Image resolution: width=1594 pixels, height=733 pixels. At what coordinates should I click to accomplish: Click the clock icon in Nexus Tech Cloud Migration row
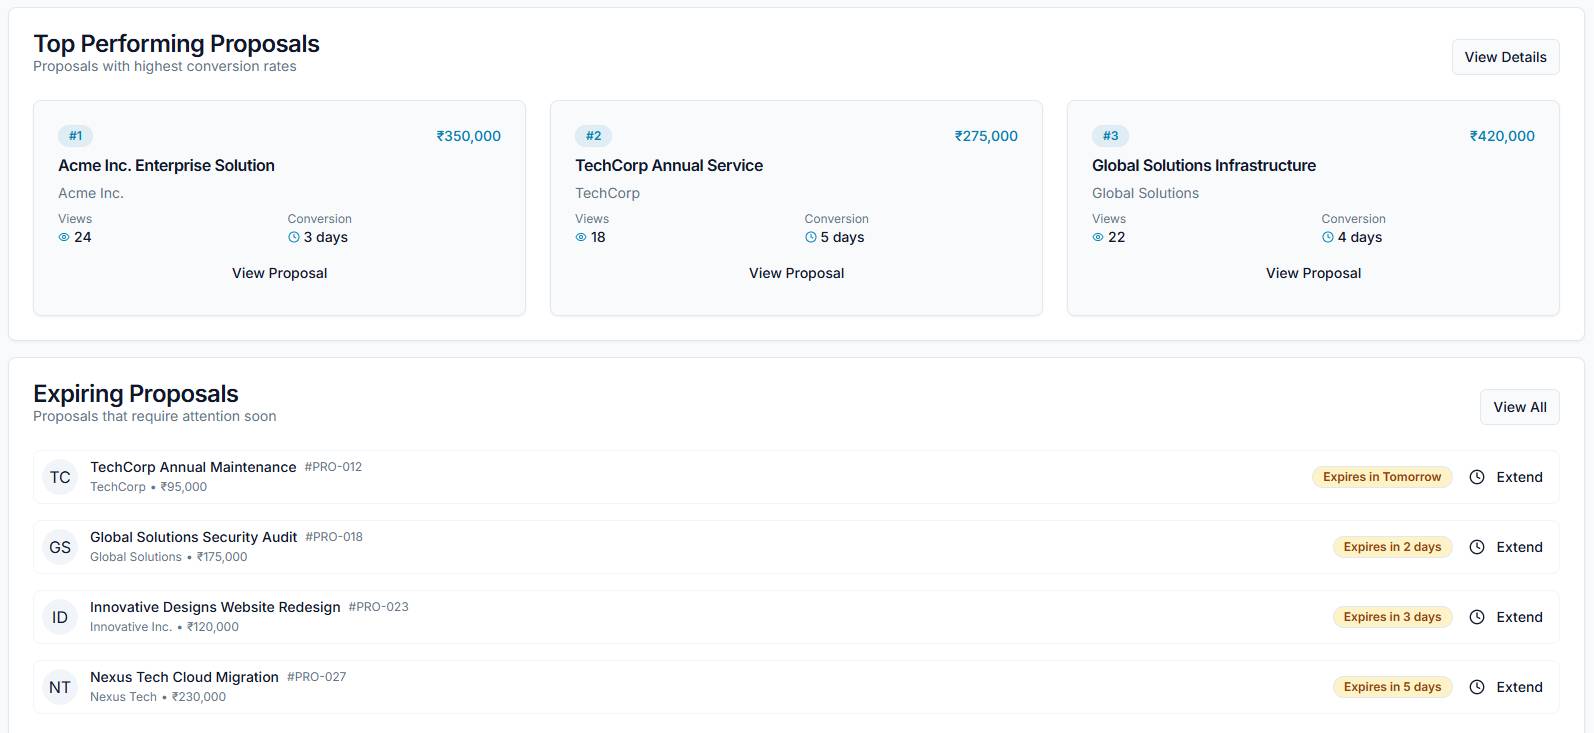pos(1477,687)
